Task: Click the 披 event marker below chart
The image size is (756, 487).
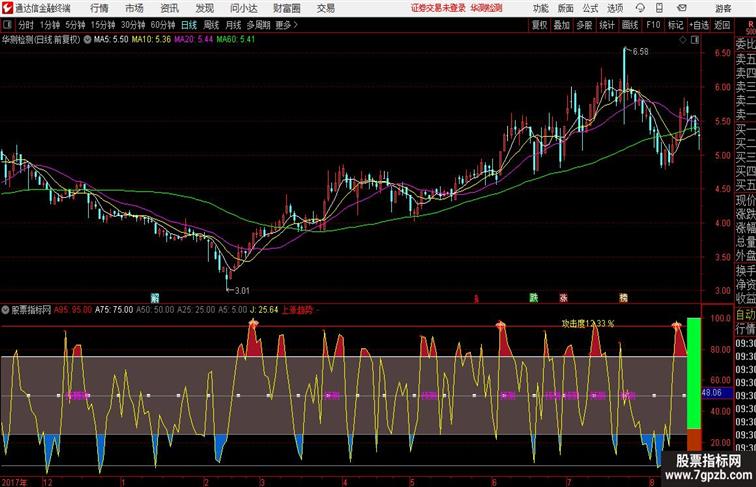Action: coord(623,298)
